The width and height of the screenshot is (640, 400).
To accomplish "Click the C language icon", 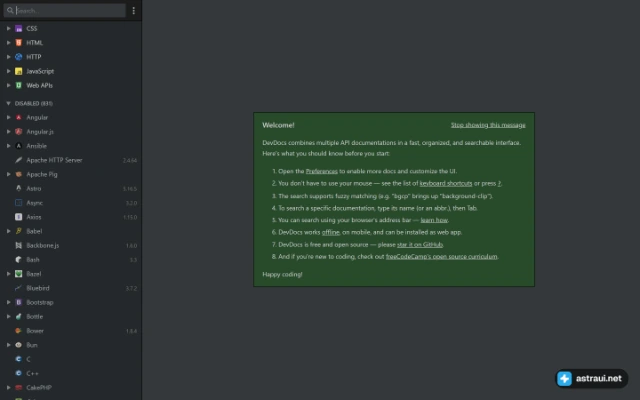I will tap(18, 359).
